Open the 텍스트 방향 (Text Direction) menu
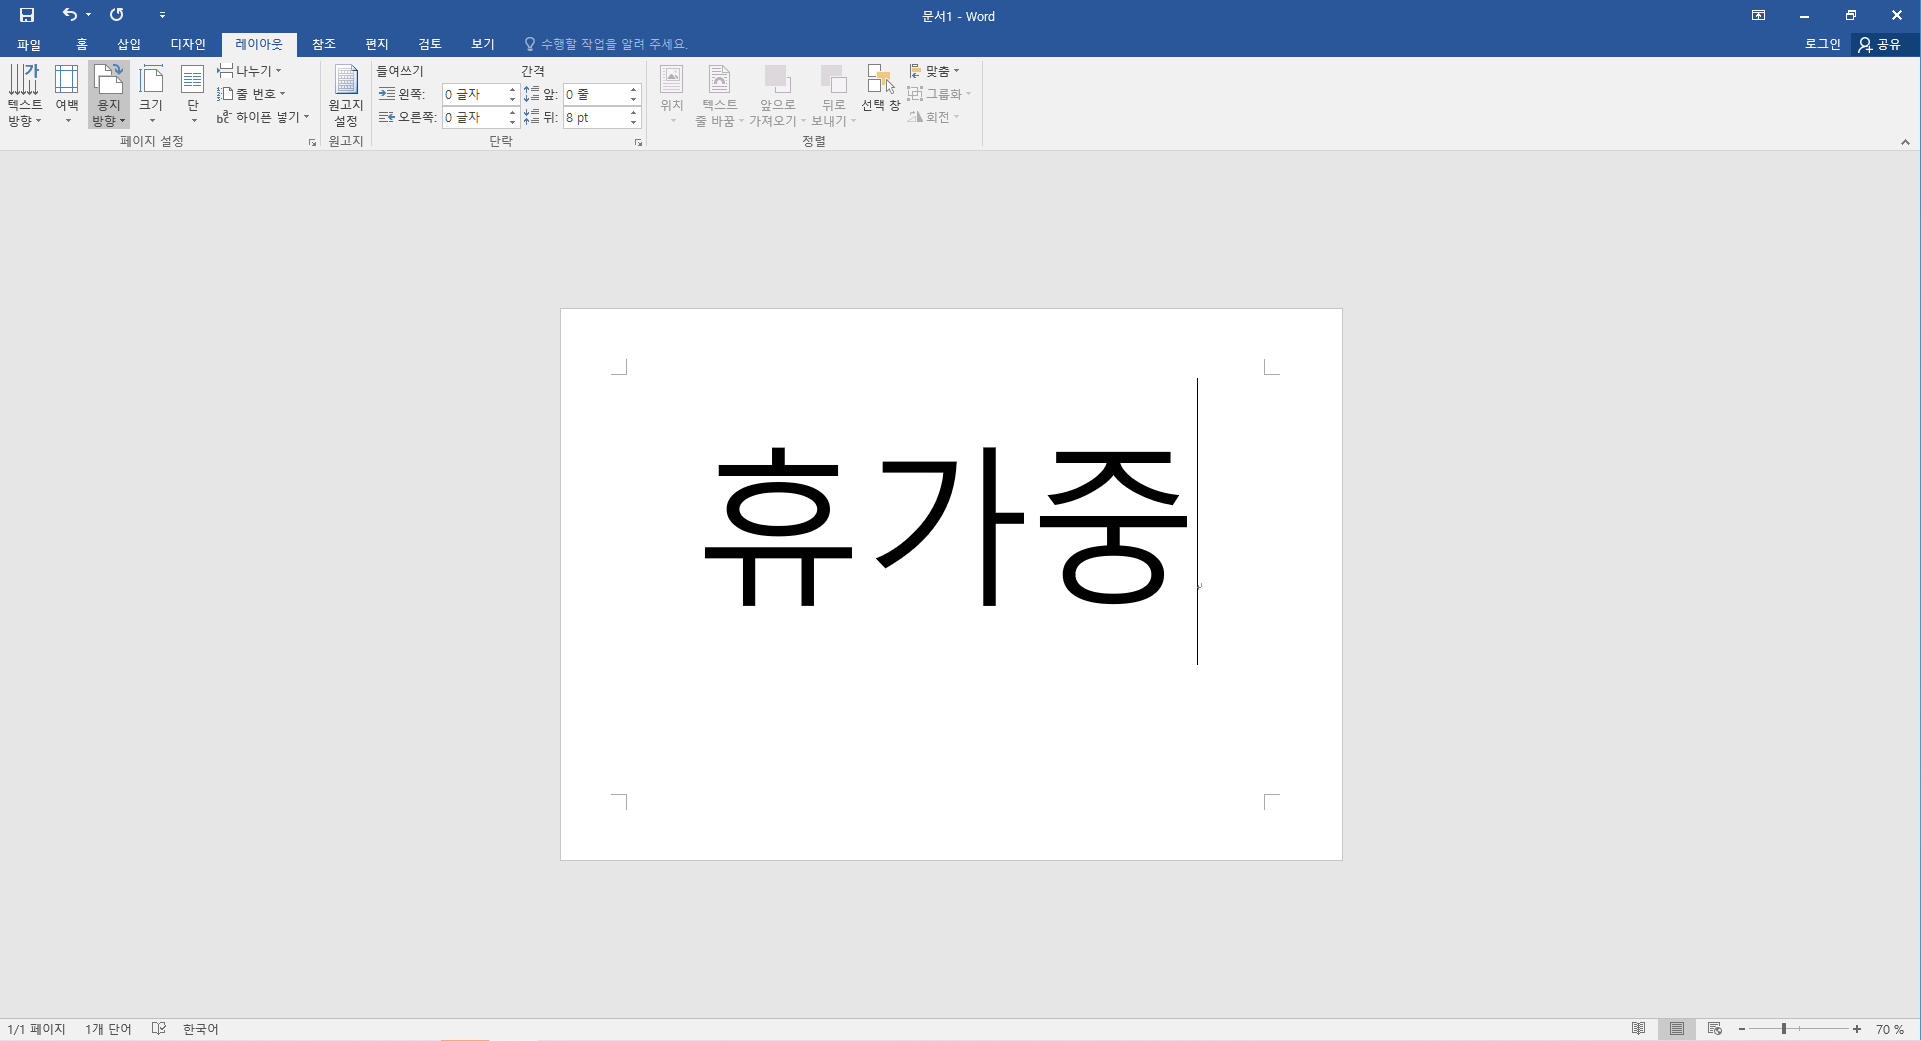Image resolution: width=1921 pixels, height=1041 pixels. [25, 95]
